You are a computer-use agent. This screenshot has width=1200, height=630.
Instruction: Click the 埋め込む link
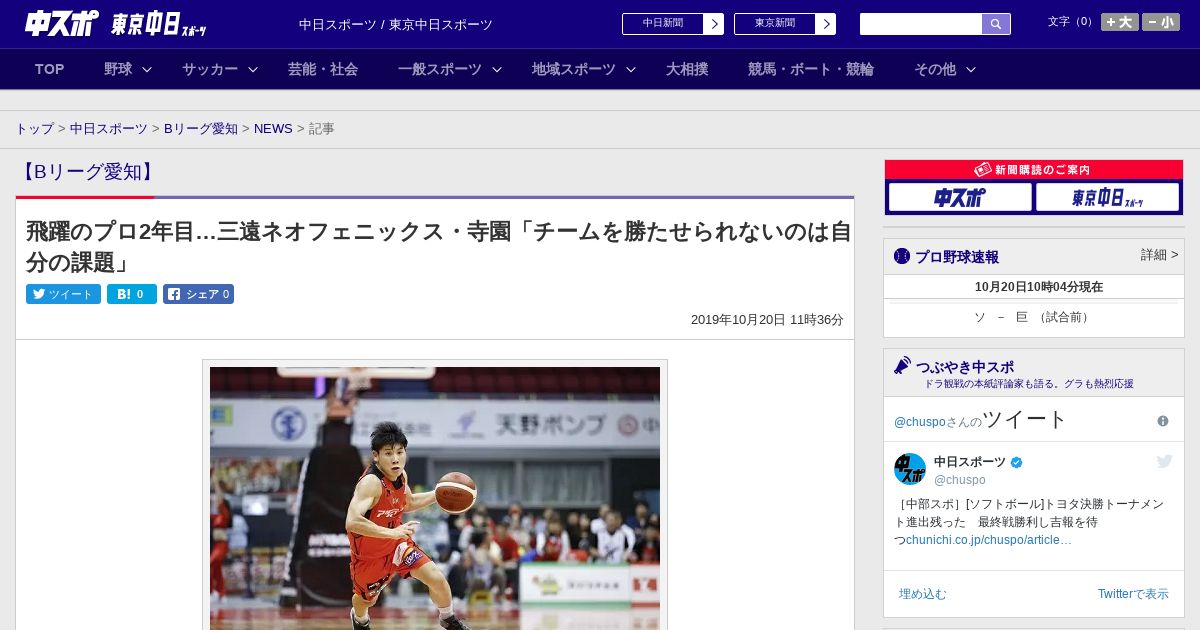click(x=923, y=594)
